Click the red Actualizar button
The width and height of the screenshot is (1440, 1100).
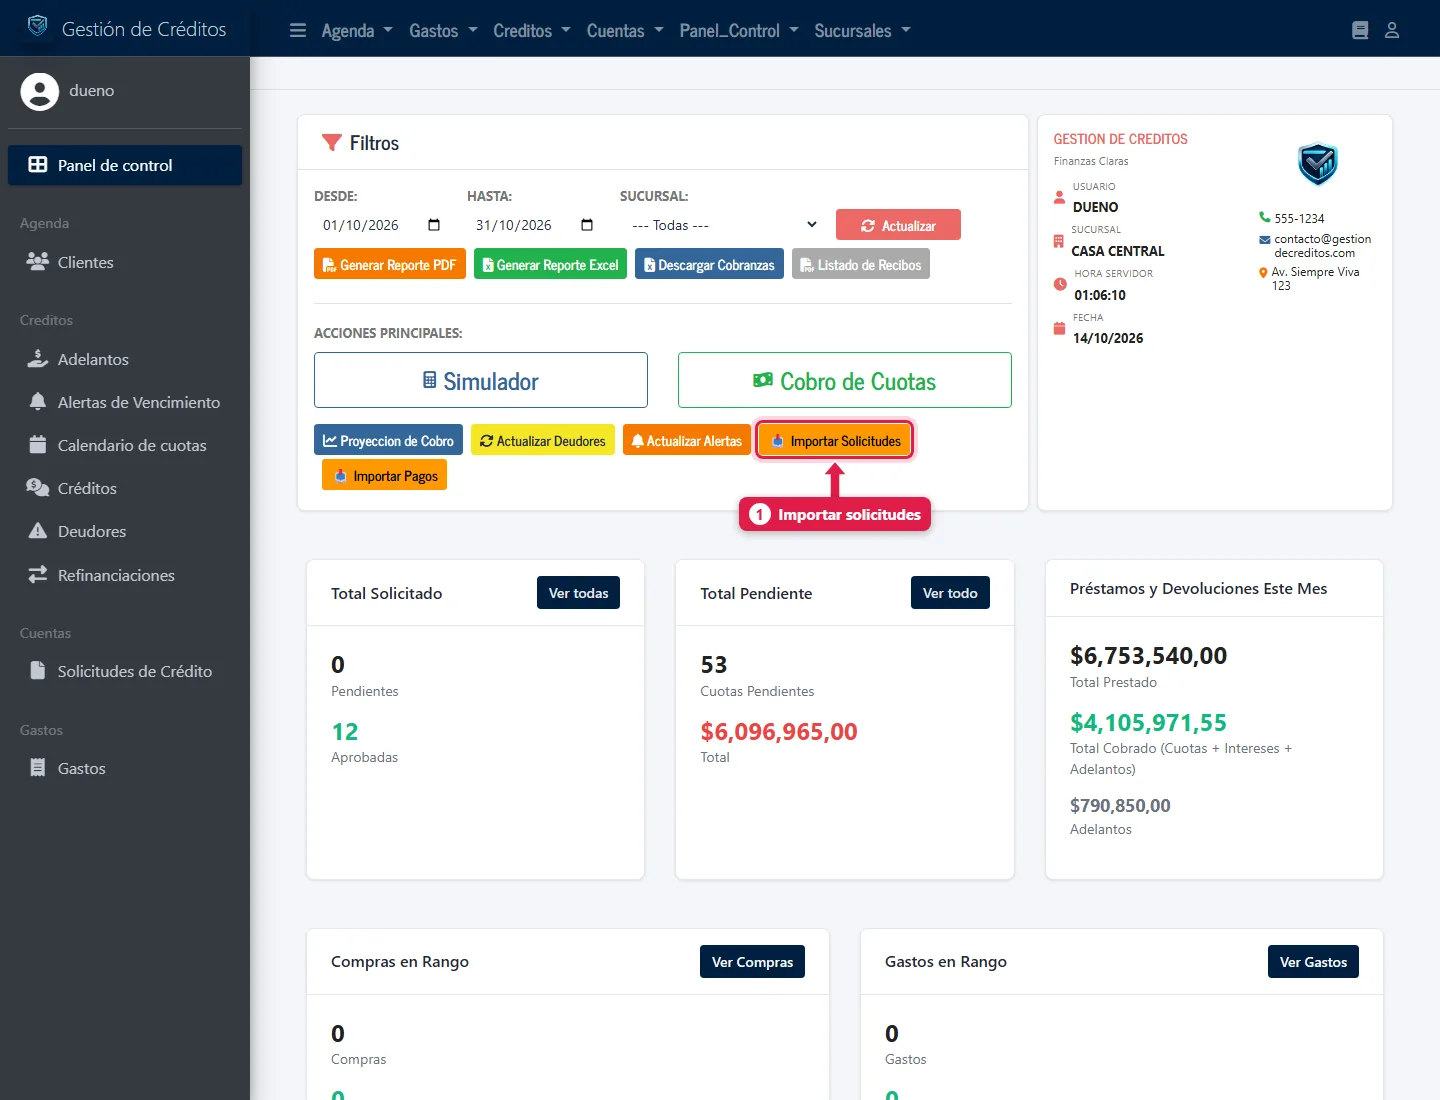(x=898, y=225)
